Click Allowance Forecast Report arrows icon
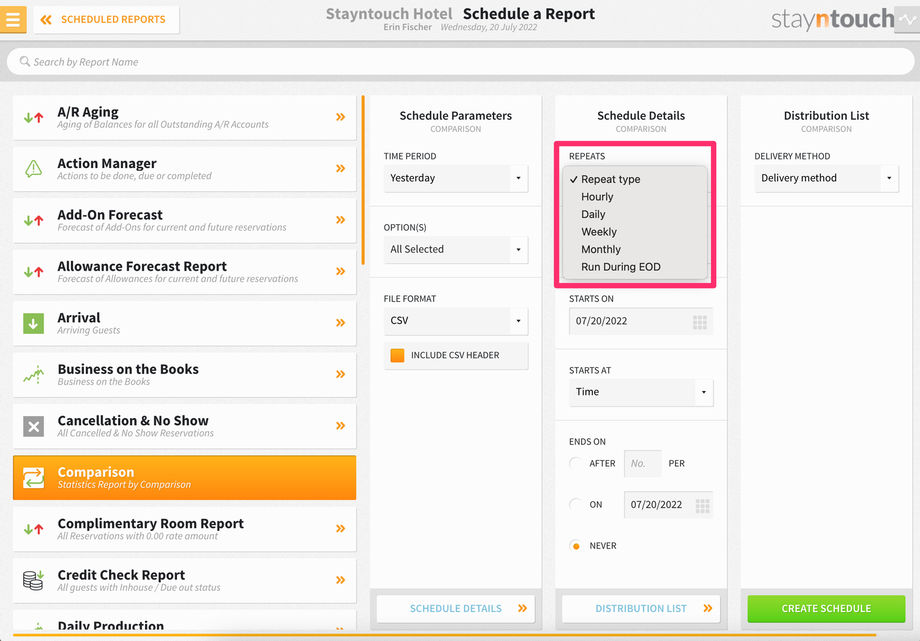The width and height of the screenshot is (920, 641). click(33, 272)
